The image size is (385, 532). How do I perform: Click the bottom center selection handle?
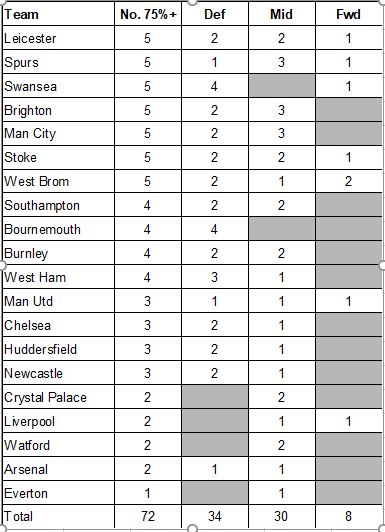pos(192,528)
